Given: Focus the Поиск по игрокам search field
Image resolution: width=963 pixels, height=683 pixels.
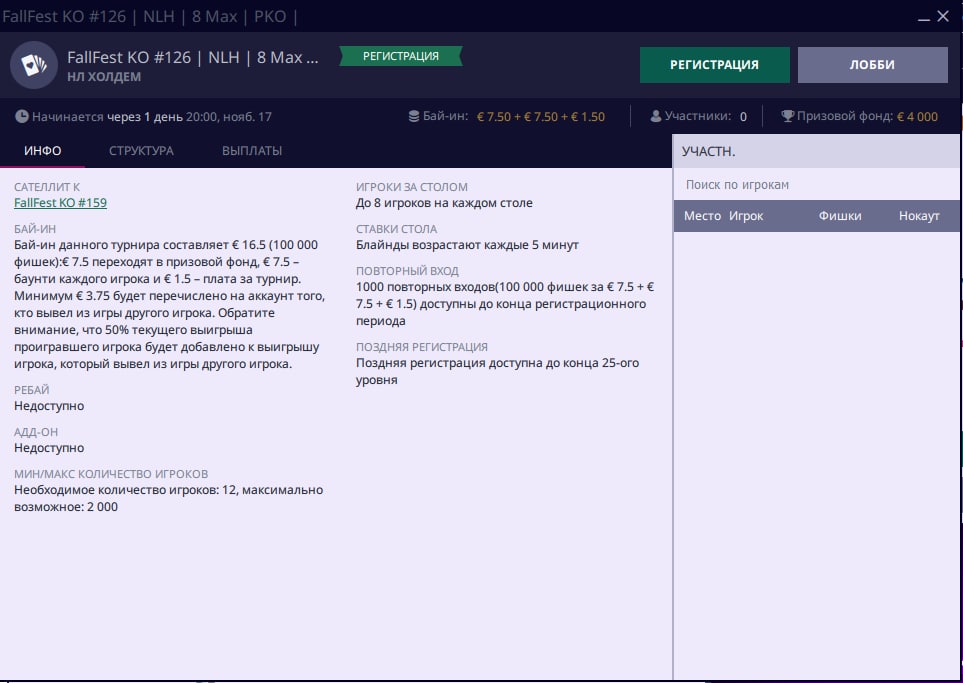Looking at the screenshot, I should pos(817,185).
